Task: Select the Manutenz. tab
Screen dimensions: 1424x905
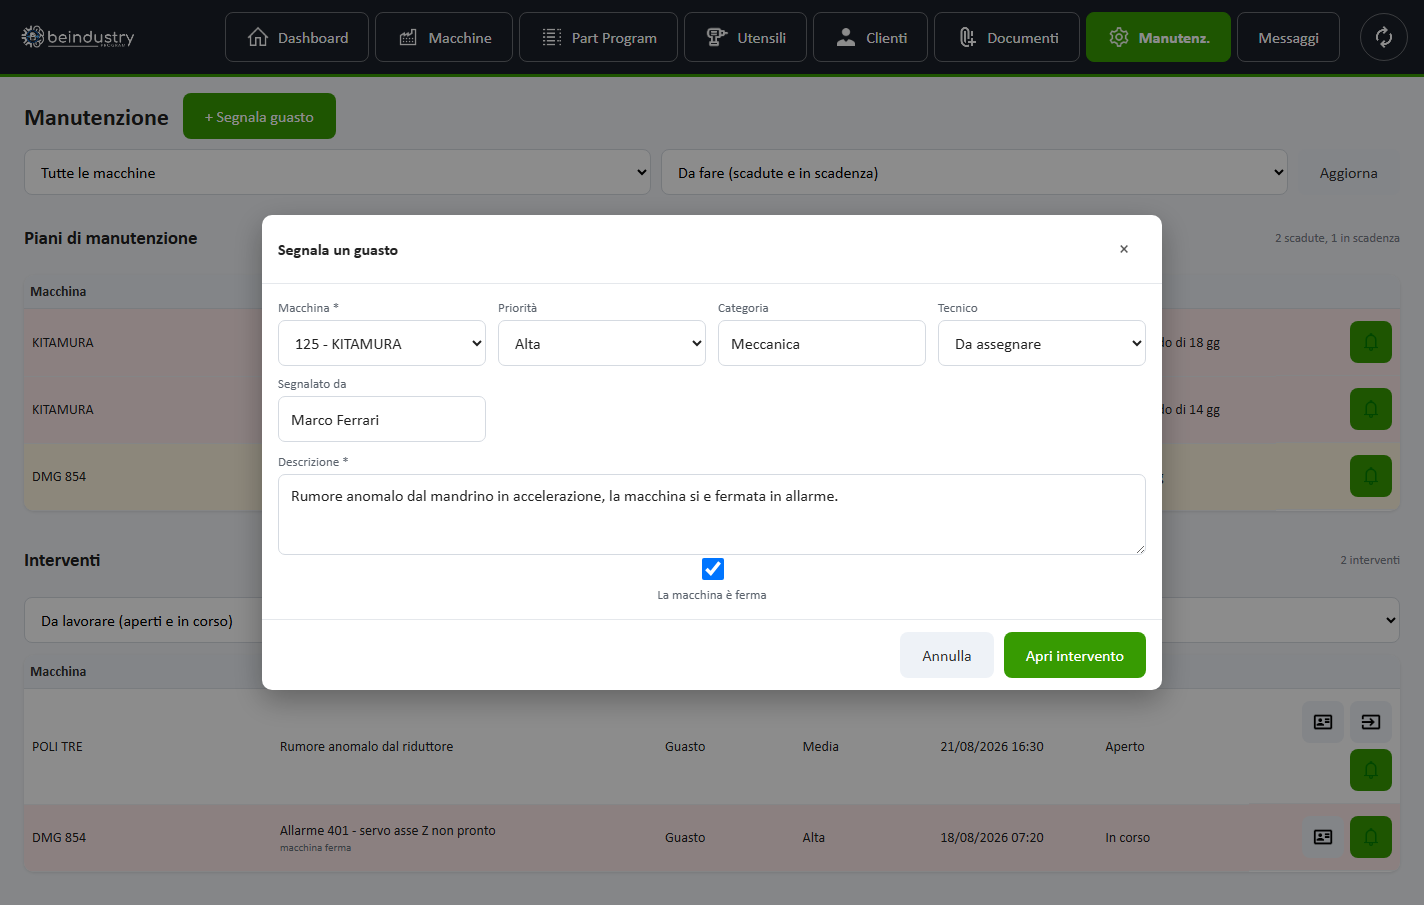Action: click(x=1158, y=37)
